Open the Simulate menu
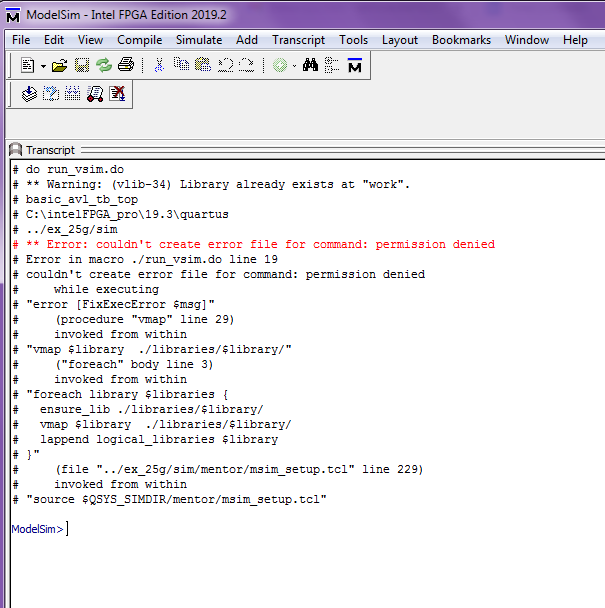605x608 pixels. (x=199, y=40)
